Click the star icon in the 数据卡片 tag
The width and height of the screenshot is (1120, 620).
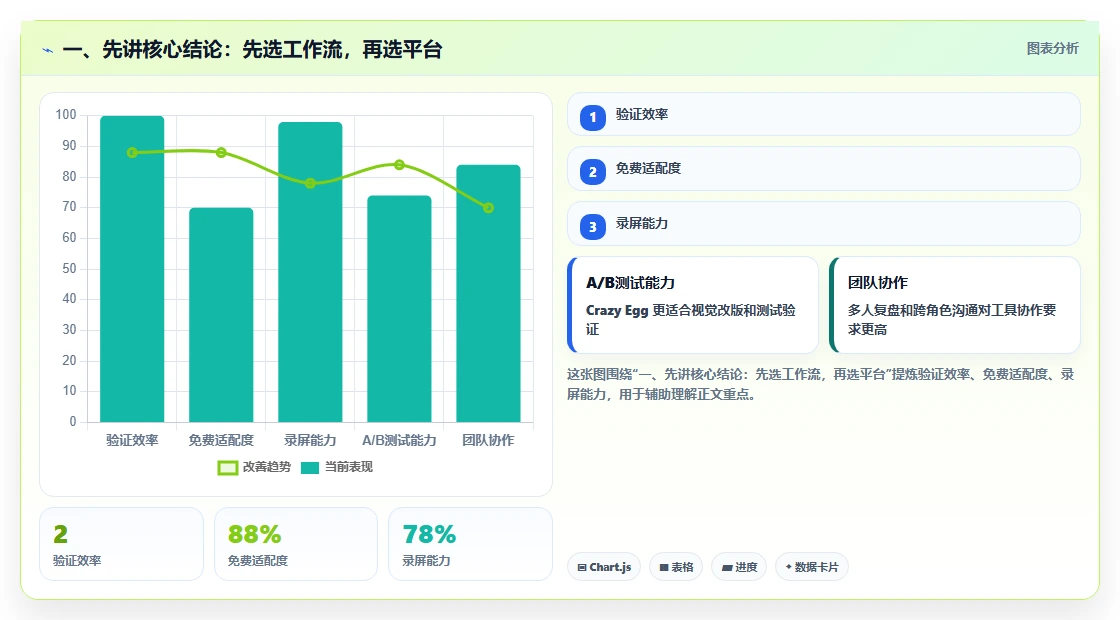pos(789,566)
